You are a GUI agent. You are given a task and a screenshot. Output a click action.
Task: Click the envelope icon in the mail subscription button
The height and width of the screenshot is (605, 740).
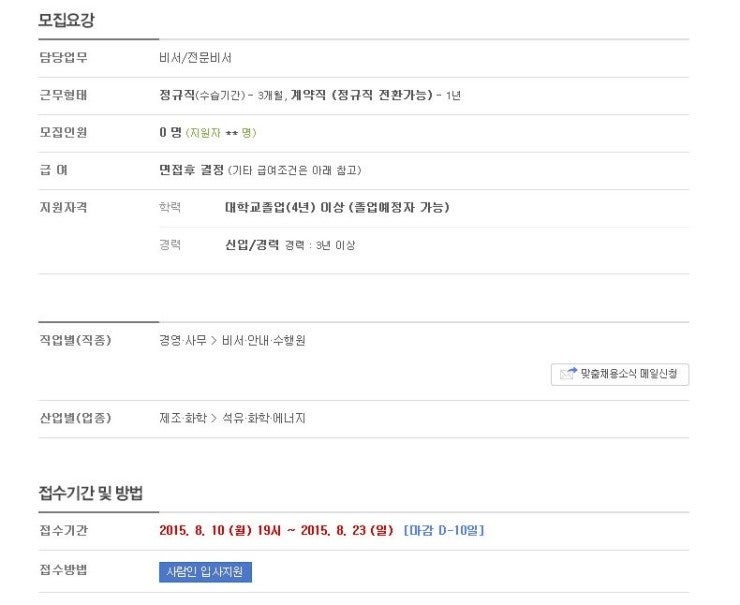(568, 373)
